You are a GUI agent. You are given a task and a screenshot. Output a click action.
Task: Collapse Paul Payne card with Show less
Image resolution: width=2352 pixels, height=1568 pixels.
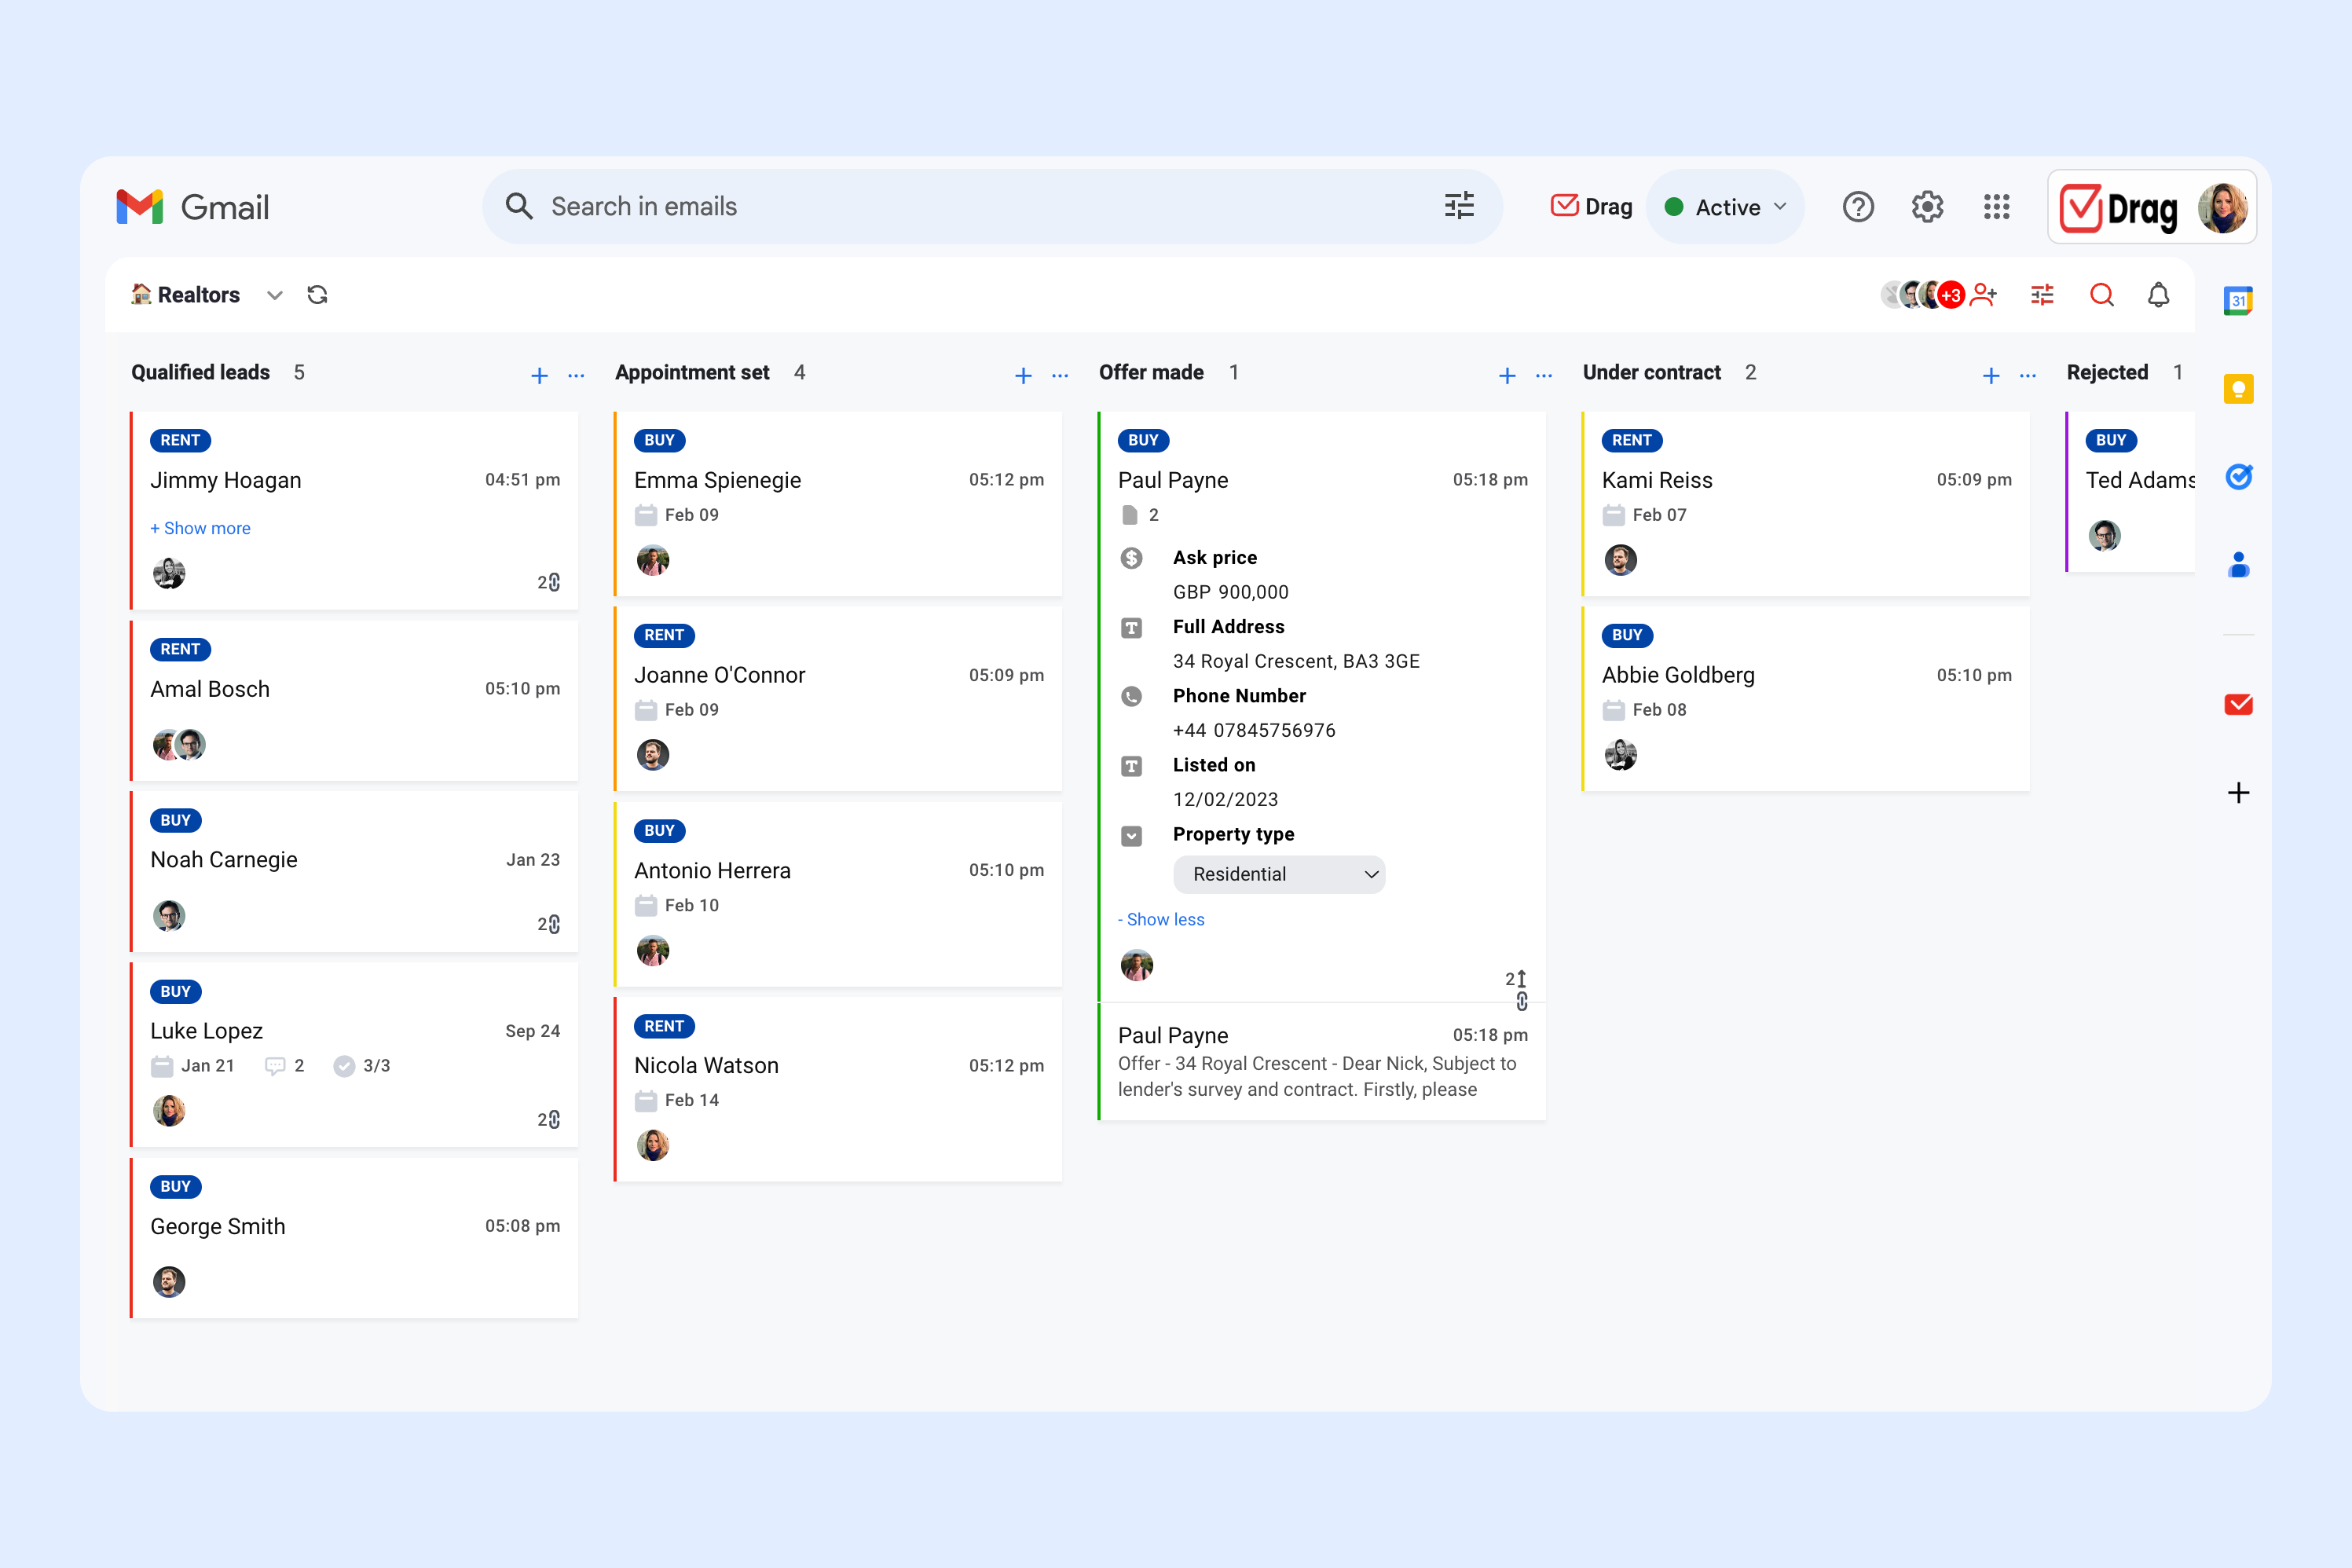click(1161, 919)
